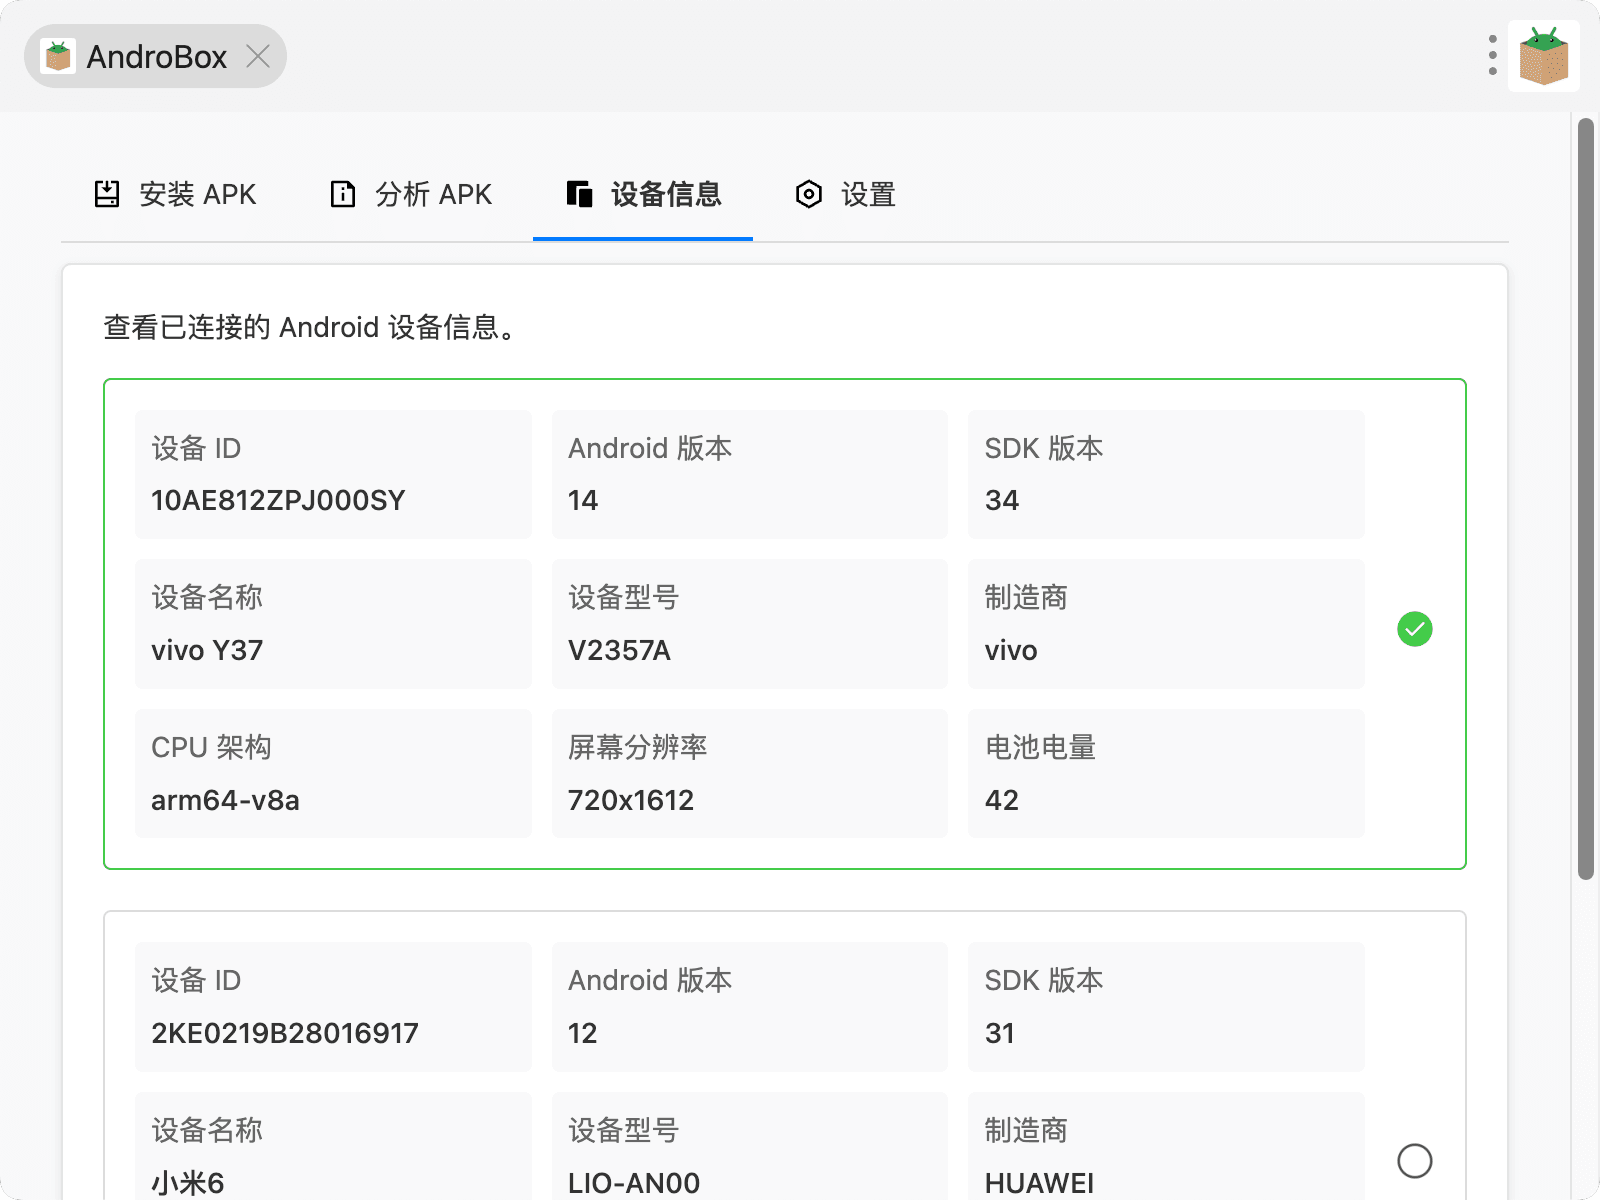Click the vertical scrollbar thumb
Viewport: 1600px width, 1200px height.
(x=1586, y=498)
